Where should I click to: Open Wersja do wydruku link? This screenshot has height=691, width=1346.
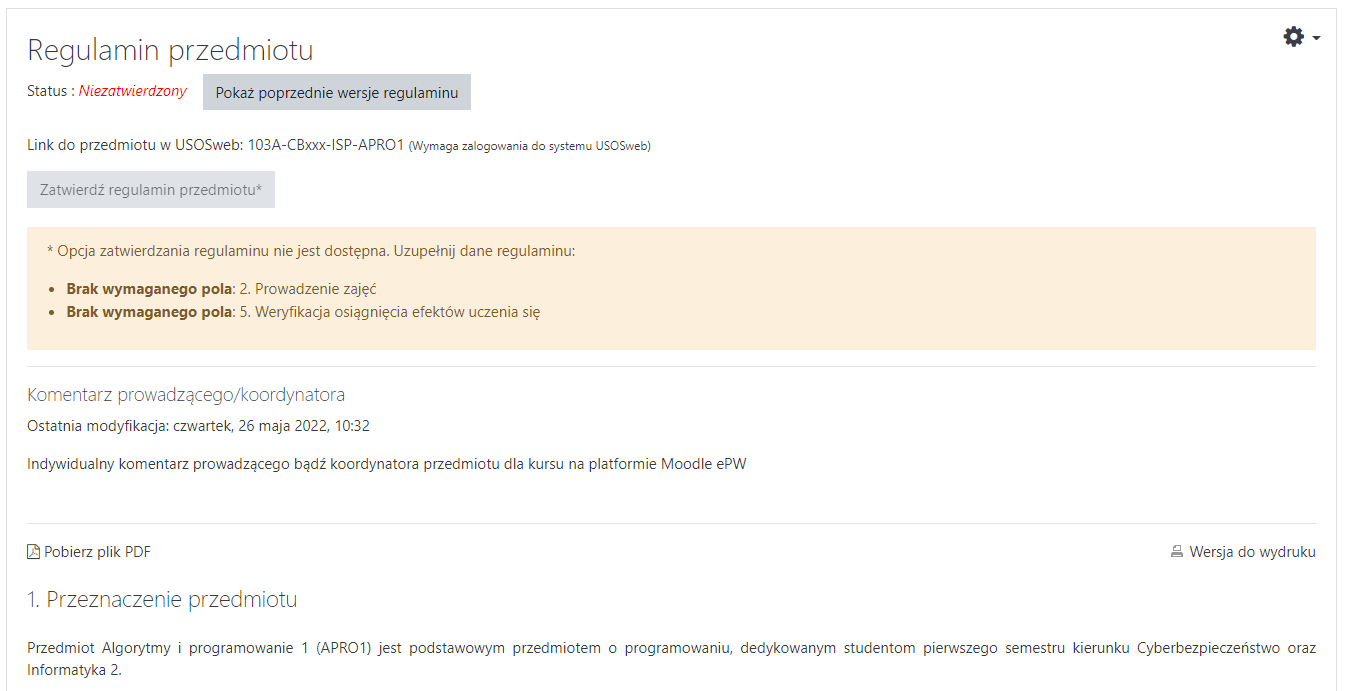click(1252, 552)
